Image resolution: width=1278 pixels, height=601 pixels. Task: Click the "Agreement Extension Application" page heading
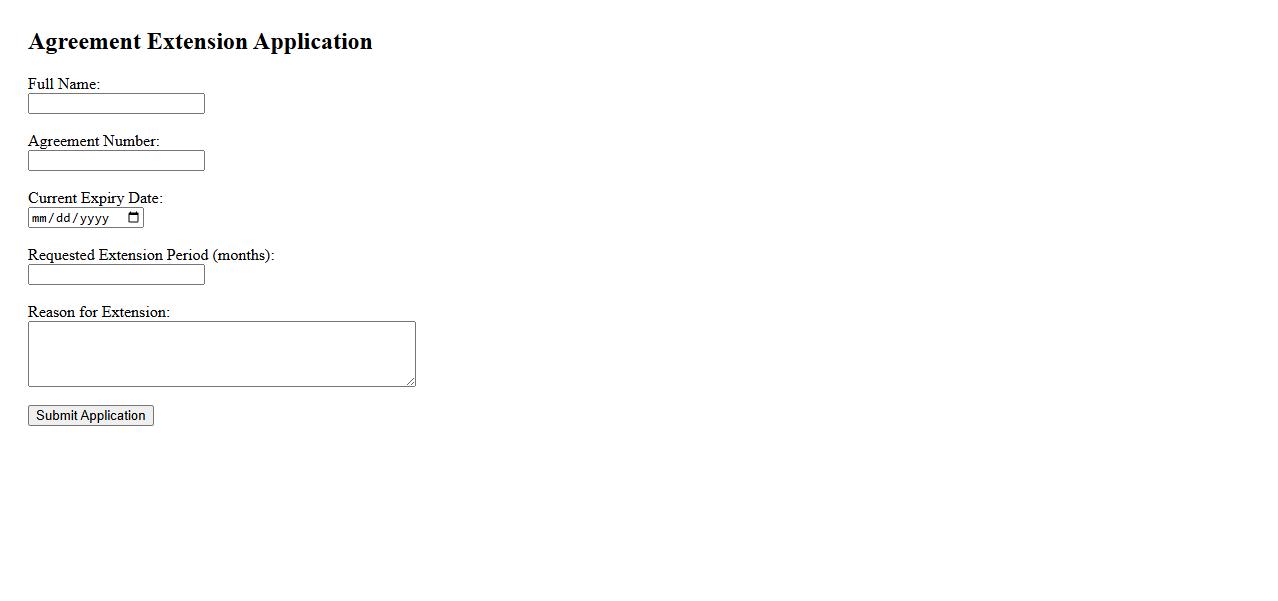[200, 42]
